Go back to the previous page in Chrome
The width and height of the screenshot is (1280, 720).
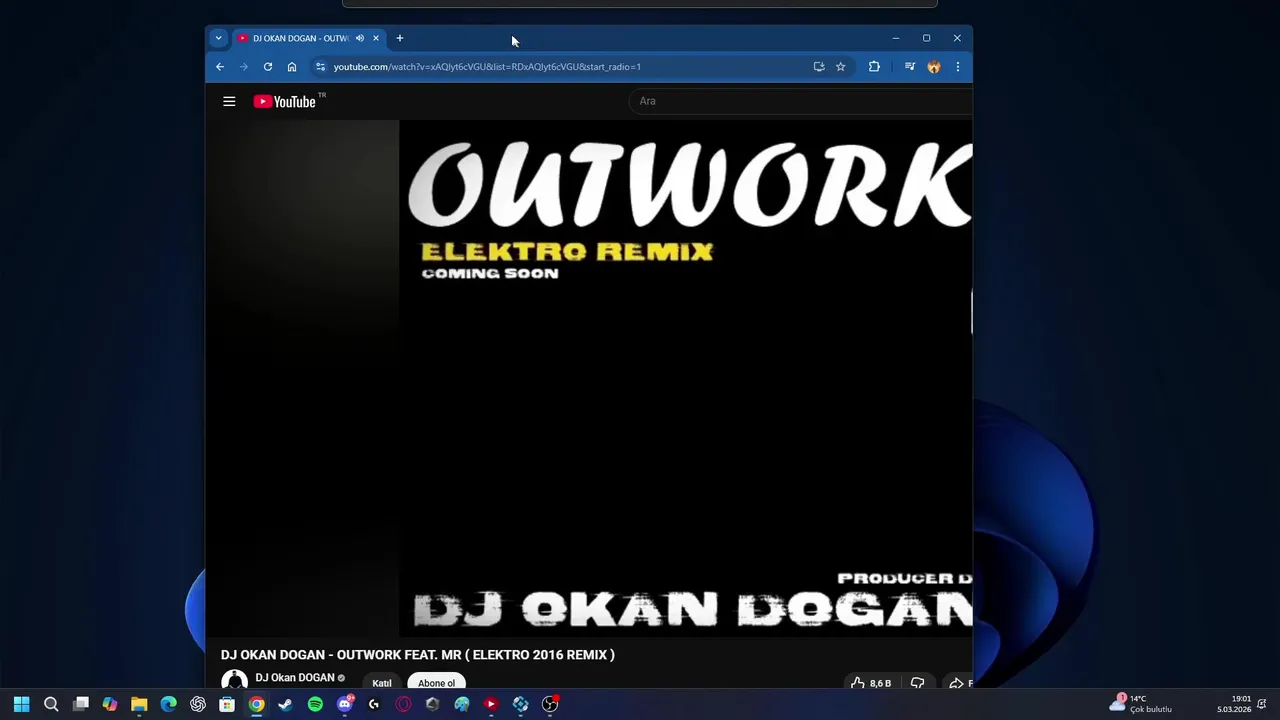tap(220, 67)
